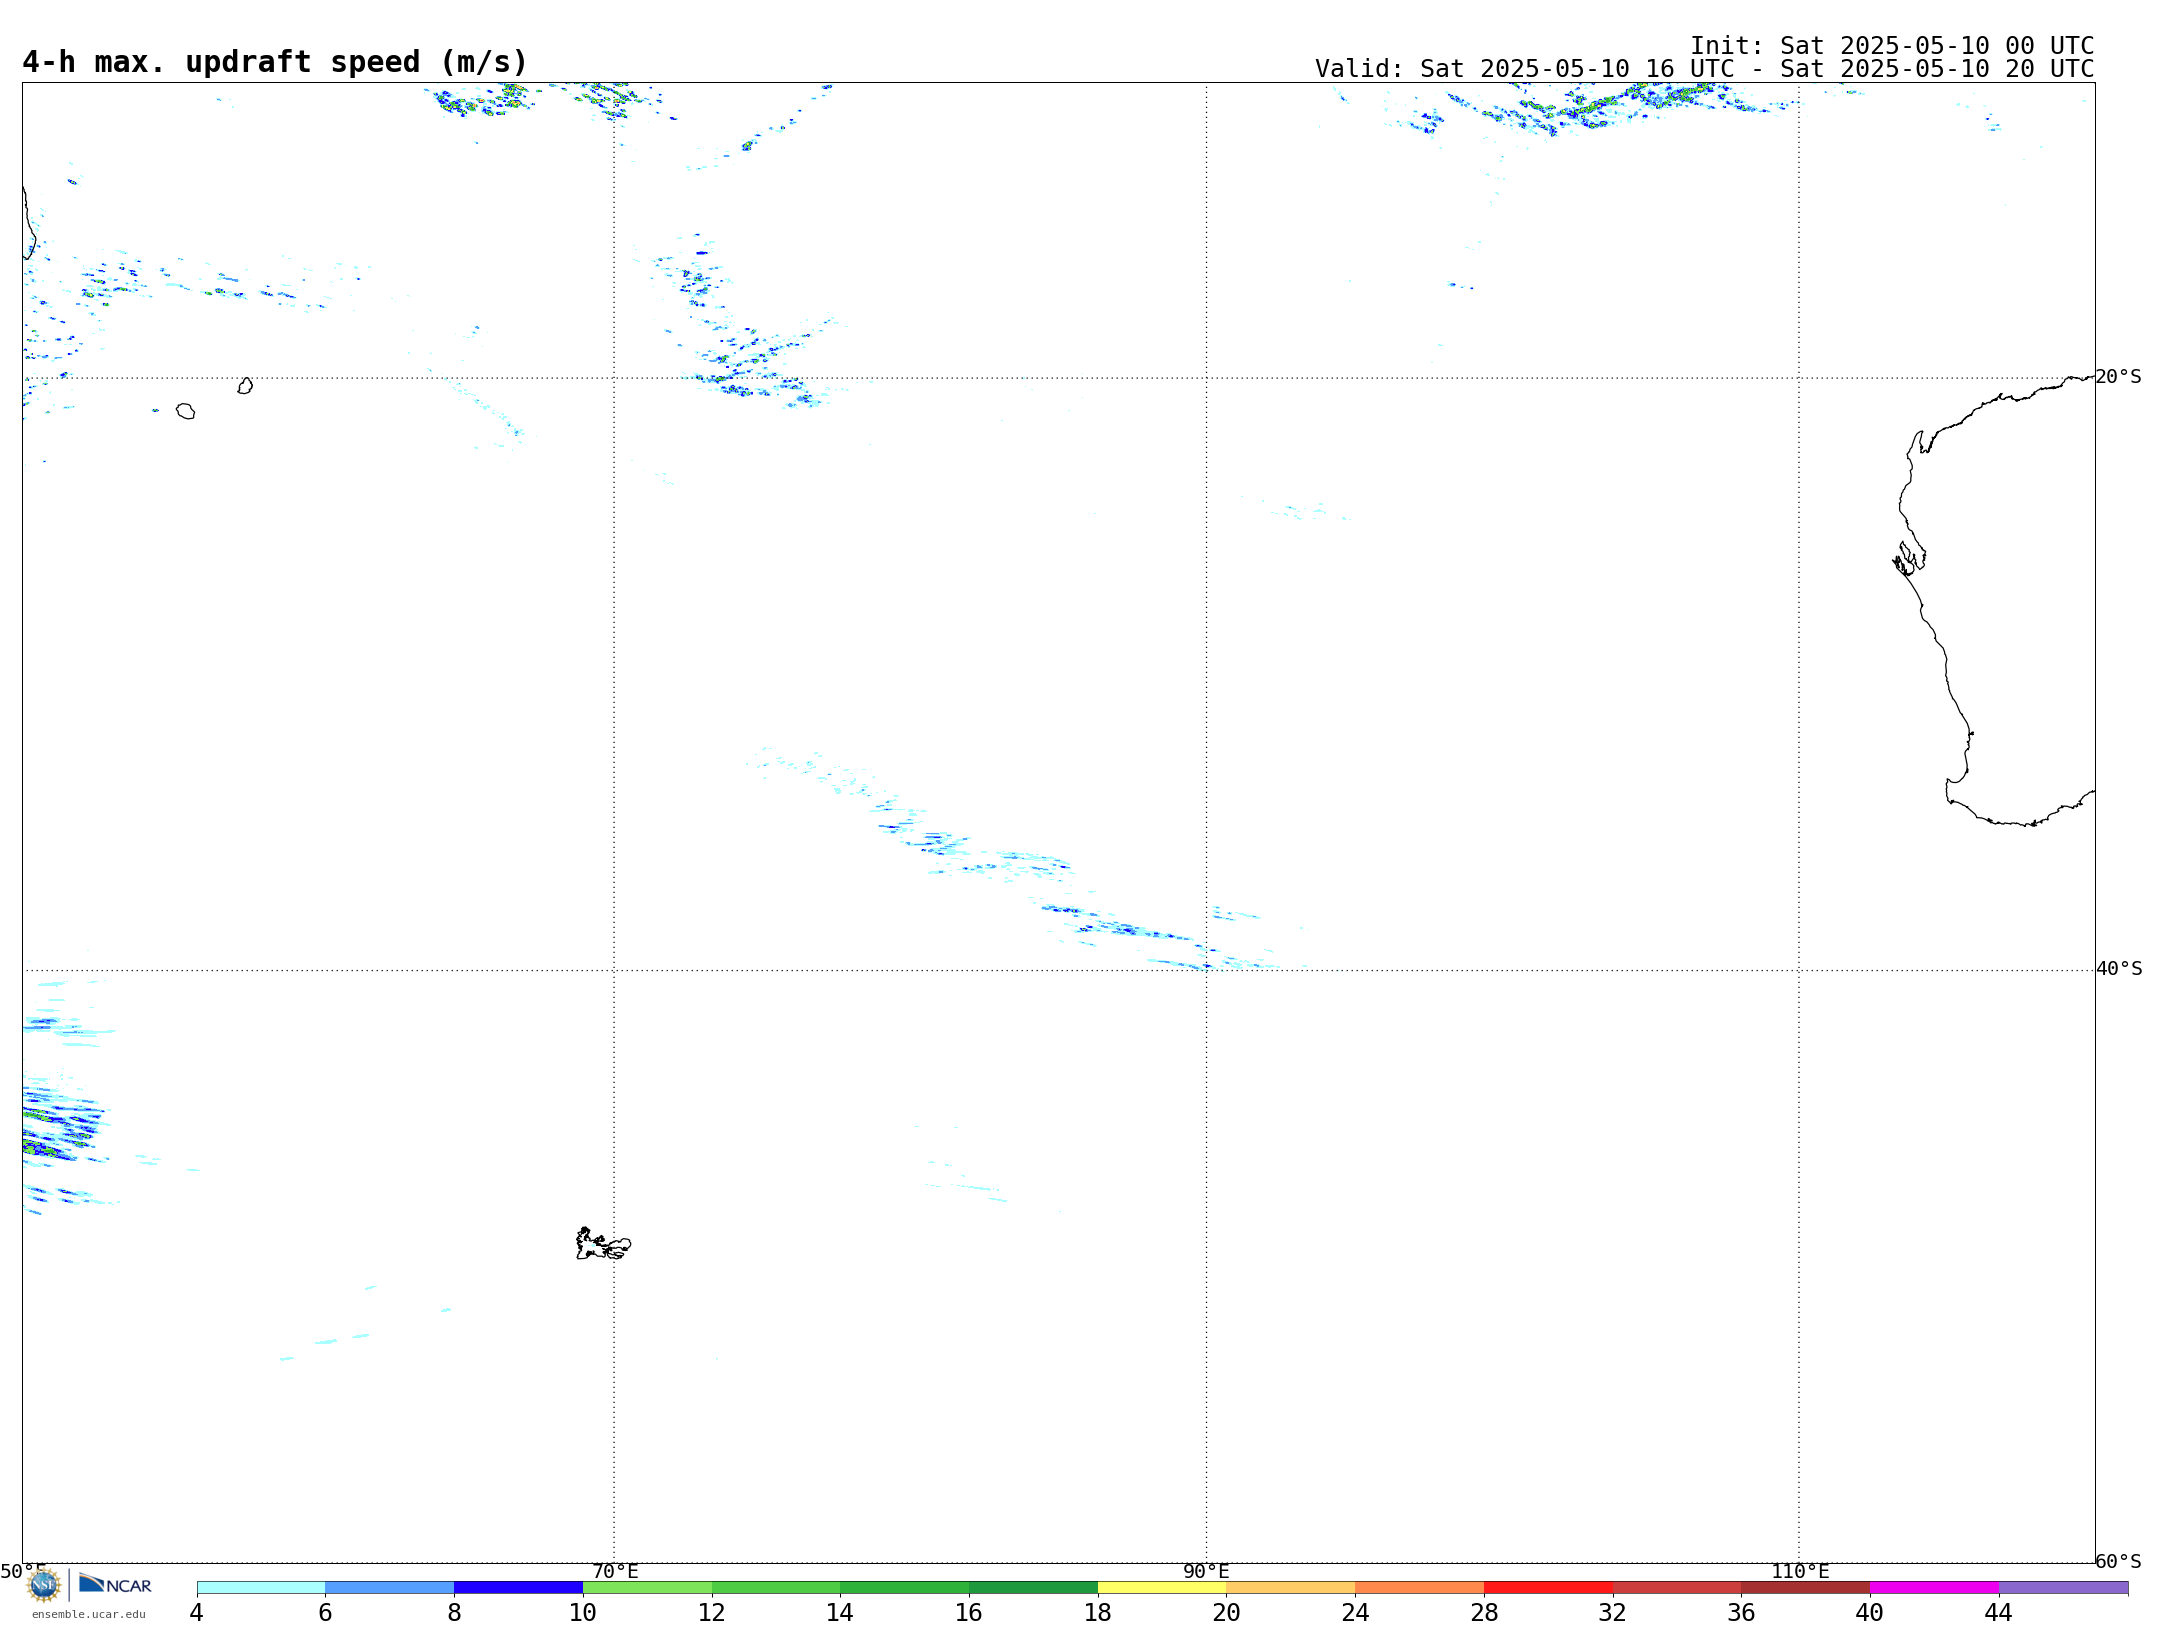Viewport: 2160px width, 1626px height.
Task: Select the orange 24–28 m/s swatch
Action: tap(1419, 1587)
